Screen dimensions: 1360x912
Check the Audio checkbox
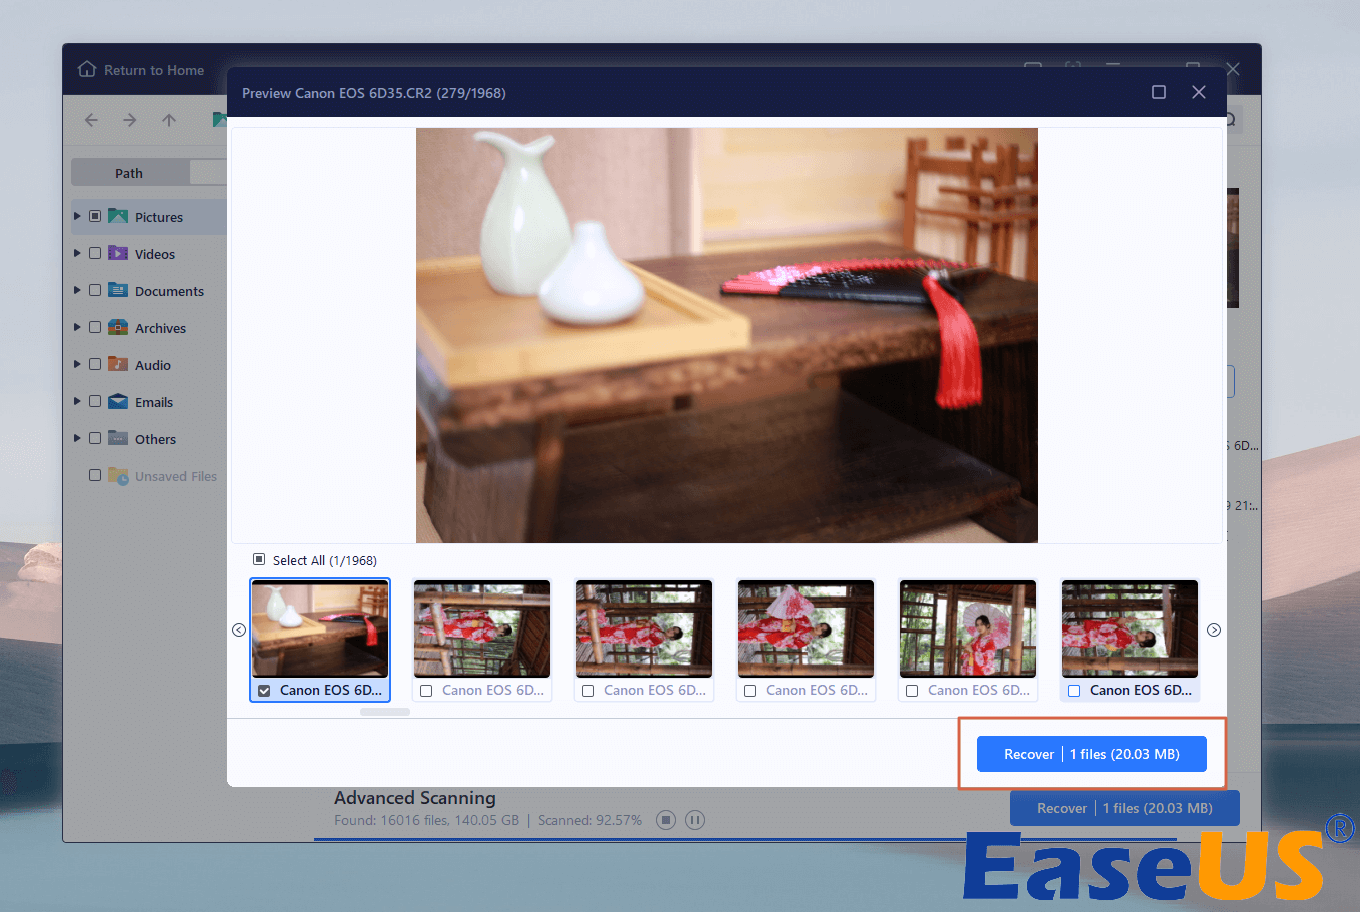pos(95,364)
